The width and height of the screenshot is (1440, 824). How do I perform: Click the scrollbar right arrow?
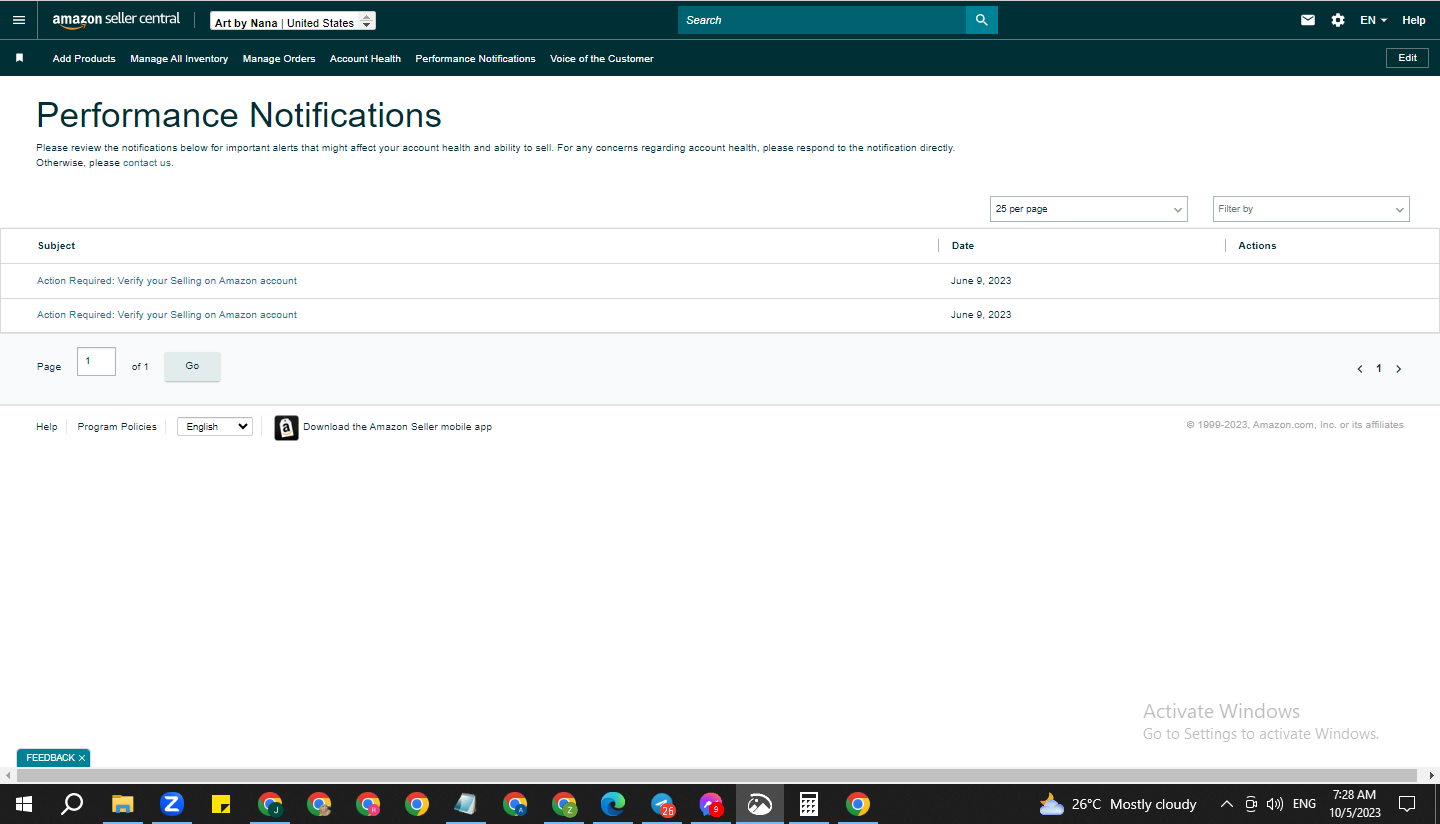(x=1432, y=776)
